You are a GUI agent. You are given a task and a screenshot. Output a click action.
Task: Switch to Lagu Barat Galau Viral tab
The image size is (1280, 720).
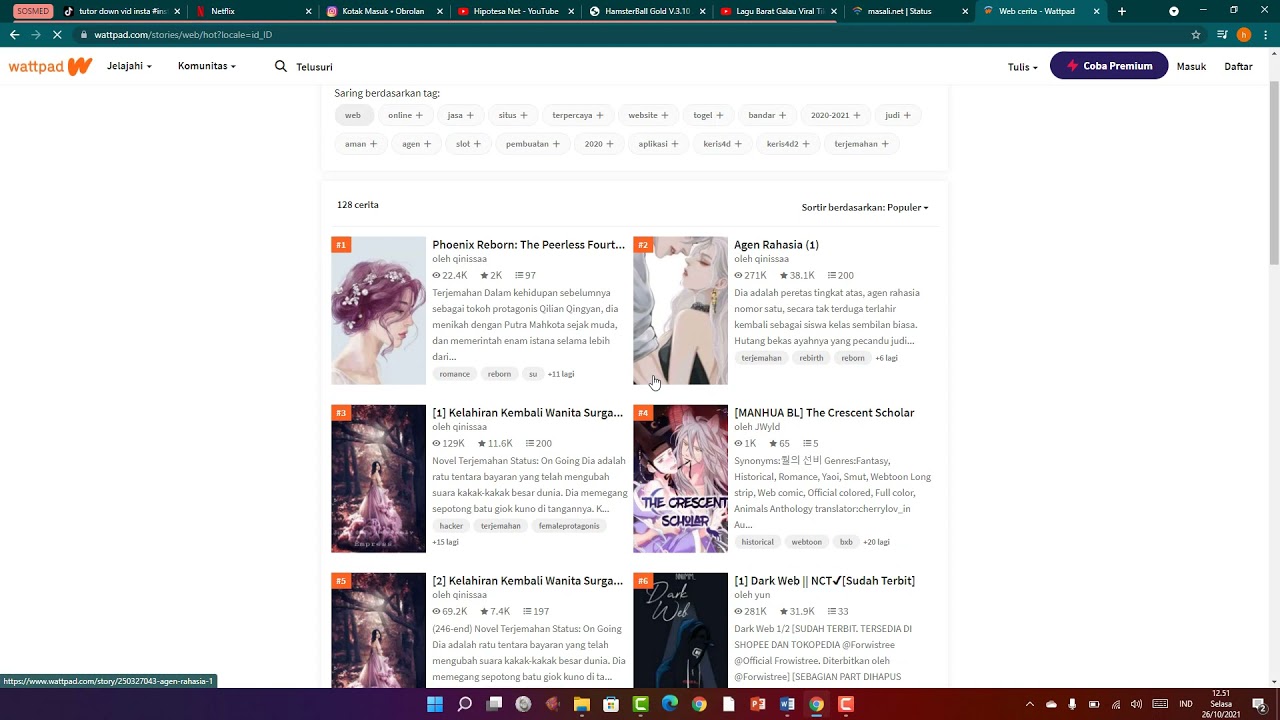(x=779, y=11)
